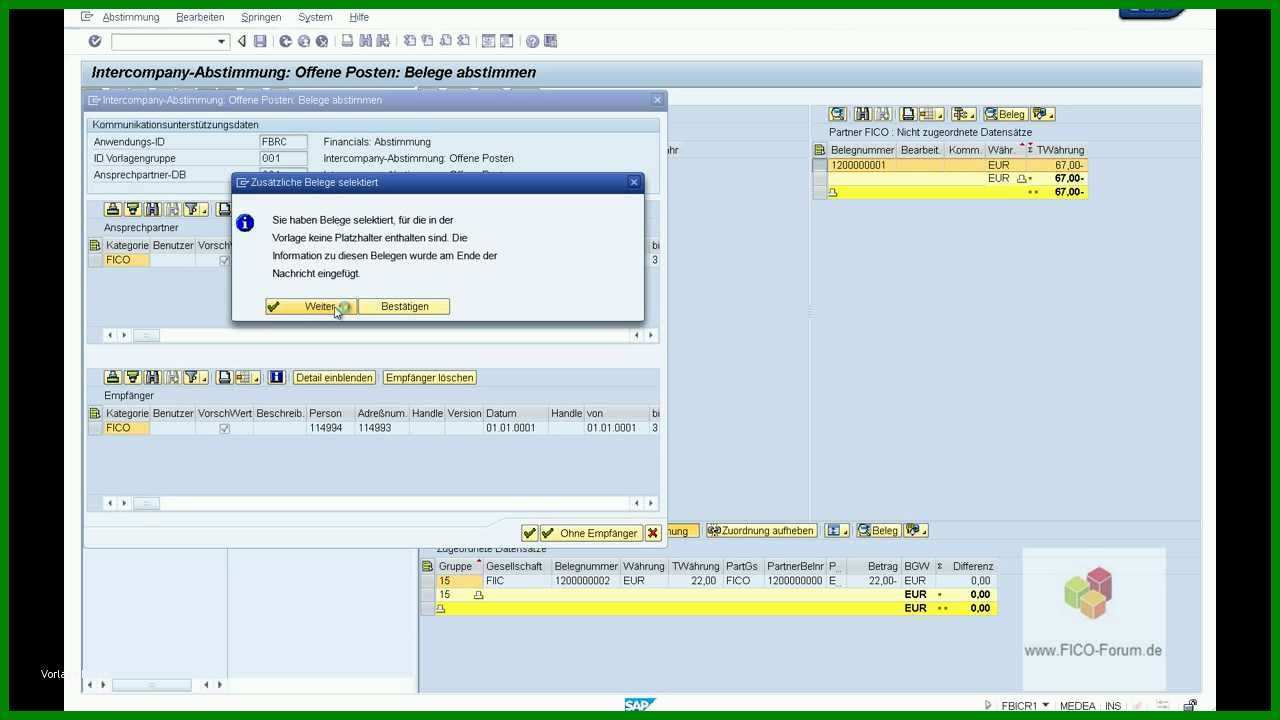
Task: Click the Print icon in standard toolbar
Action: [x=347, y=41]
